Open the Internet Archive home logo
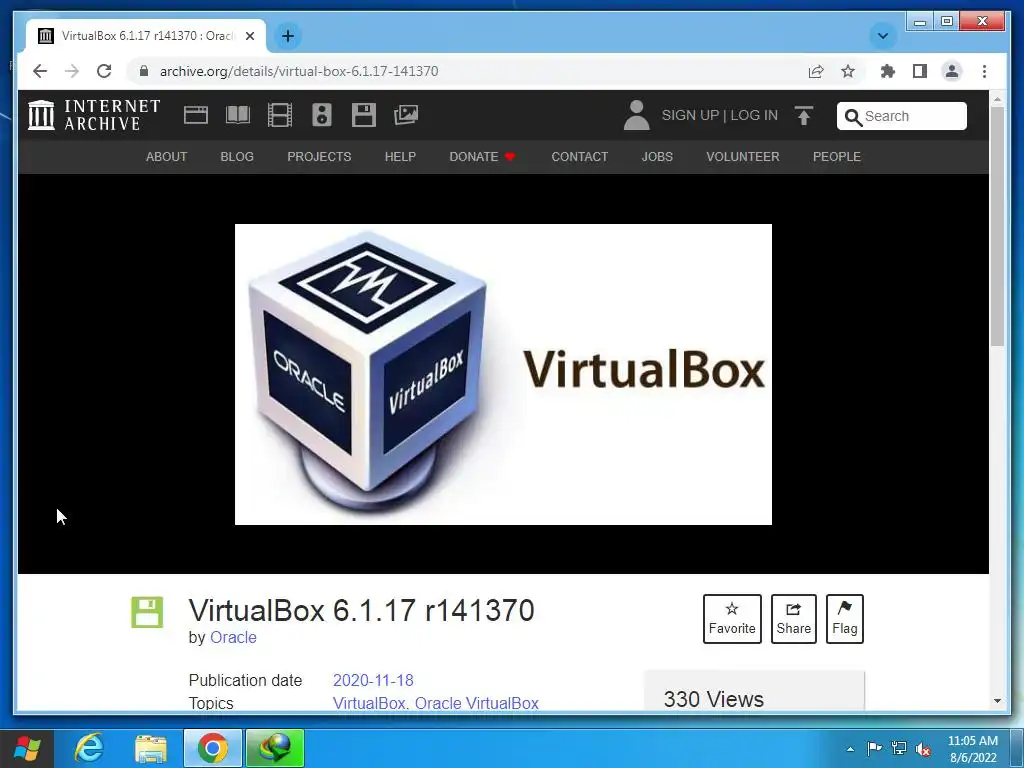The width and height of the screenshot is (1024, 768). [x=94, y=115]
